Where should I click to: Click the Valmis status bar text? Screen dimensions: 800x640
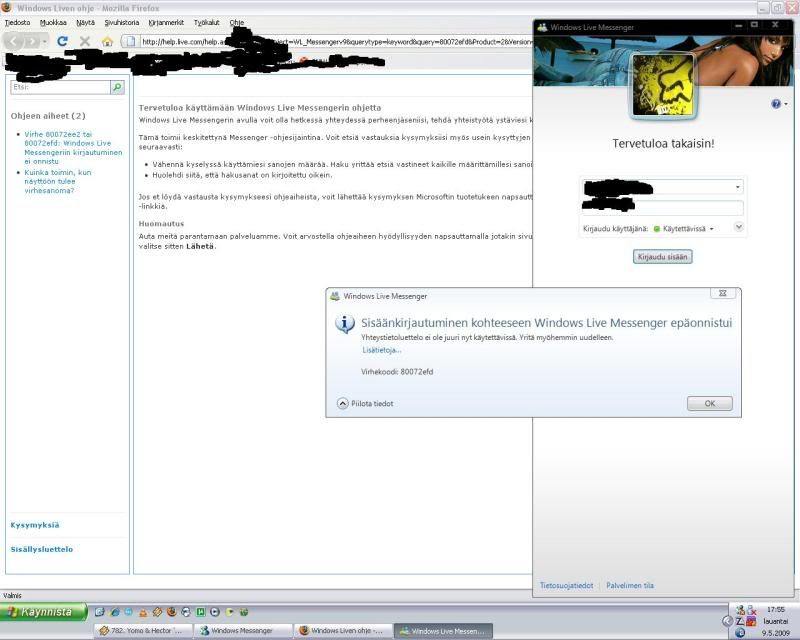[x=12, y=595]
